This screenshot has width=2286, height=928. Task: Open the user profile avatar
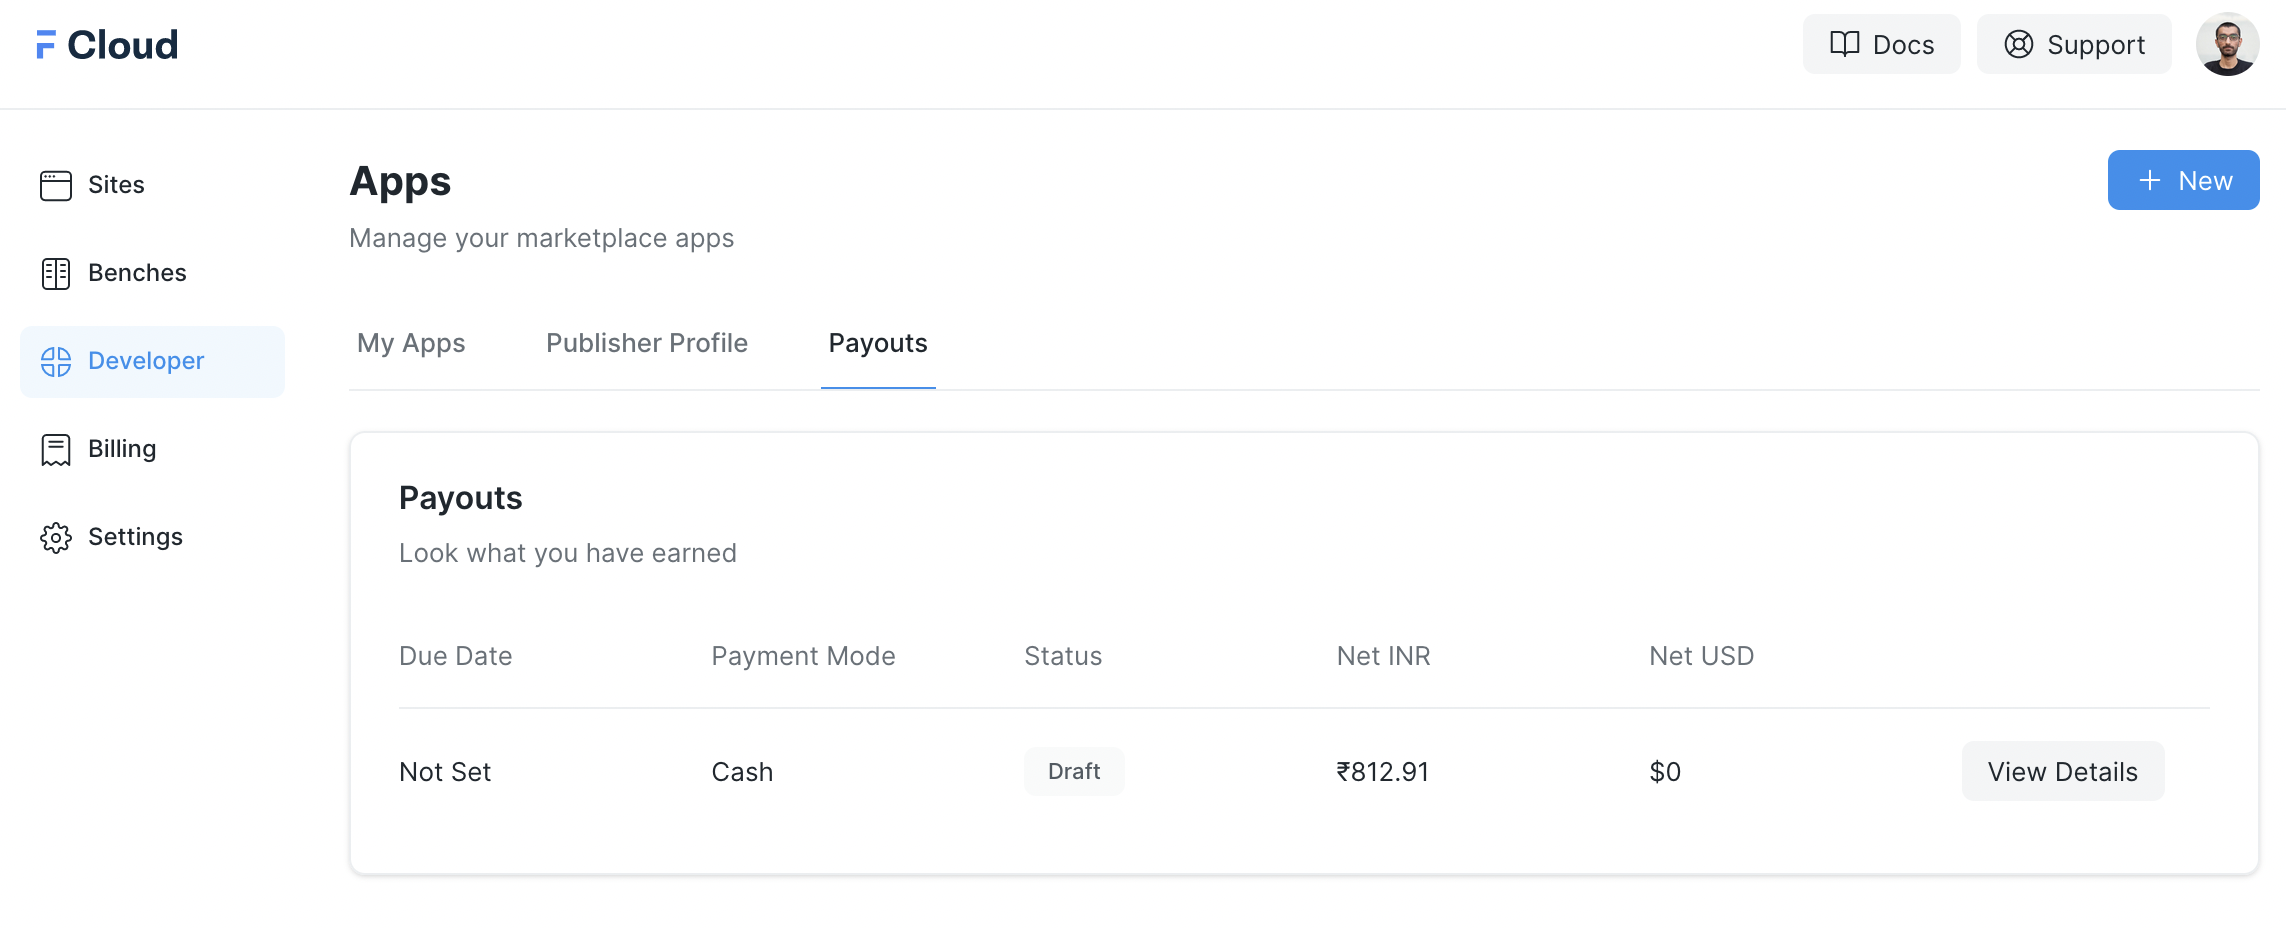(x=2227, y=44)
